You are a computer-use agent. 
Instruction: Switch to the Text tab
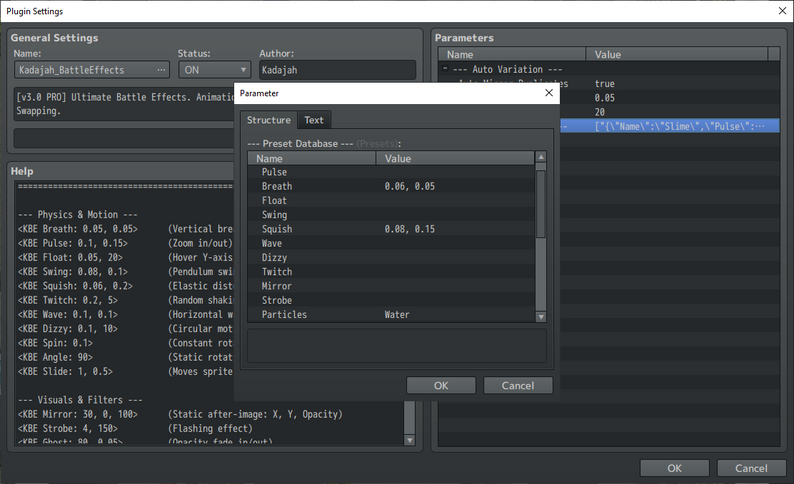(x=314, y=120)
